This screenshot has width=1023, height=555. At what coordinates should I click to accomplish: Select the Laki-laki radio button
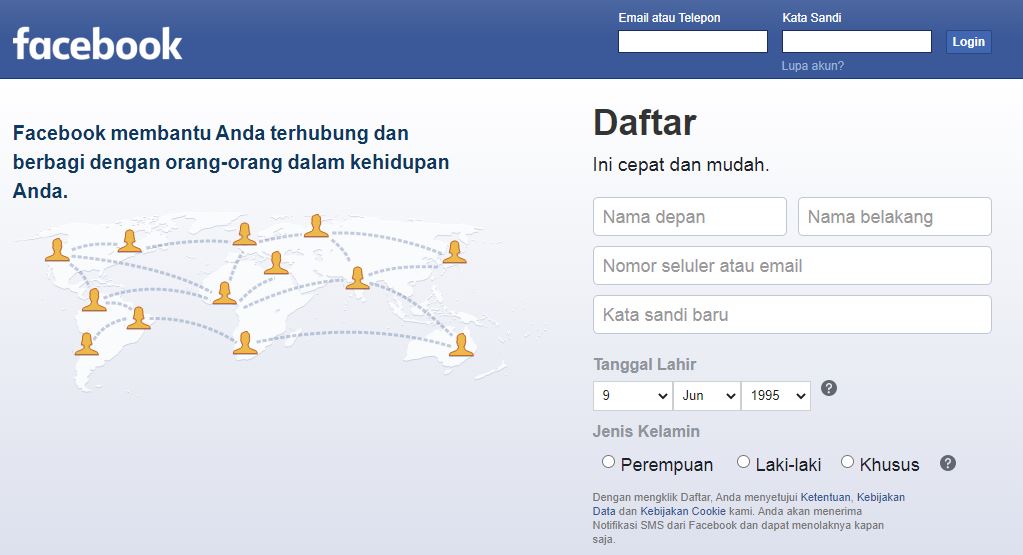tap(743, 462)
